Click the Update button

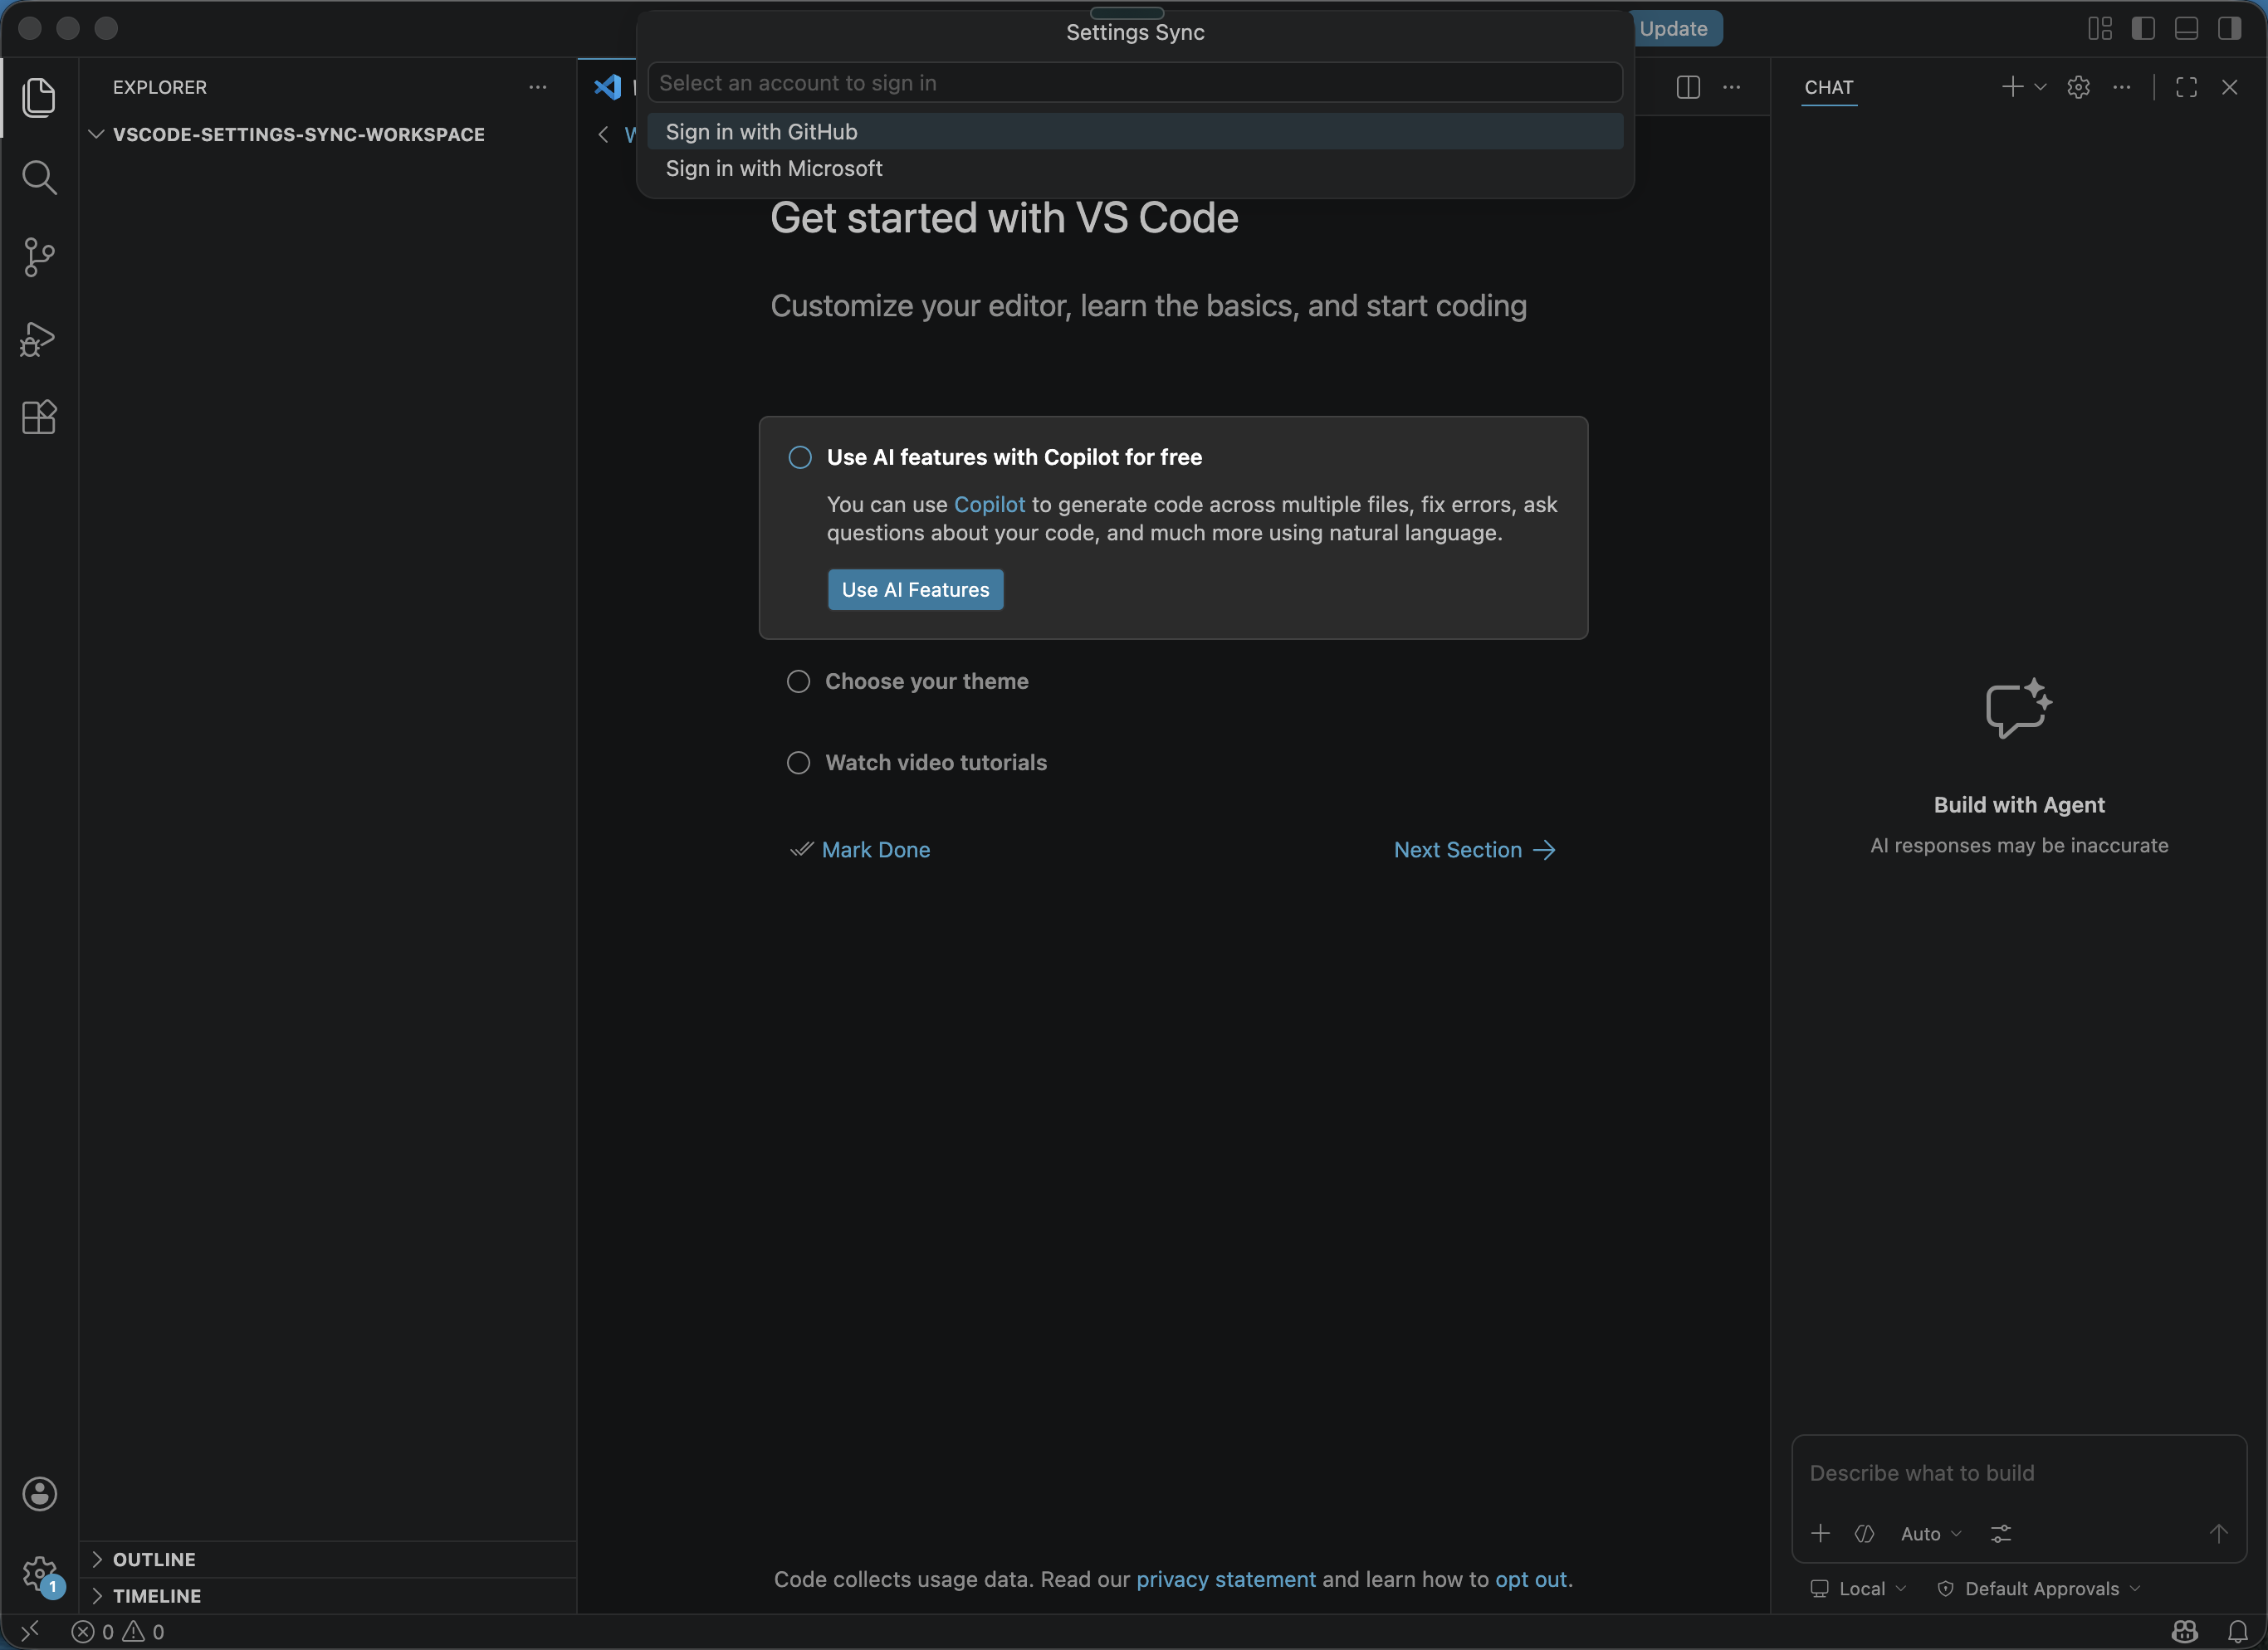point(1674,28)
